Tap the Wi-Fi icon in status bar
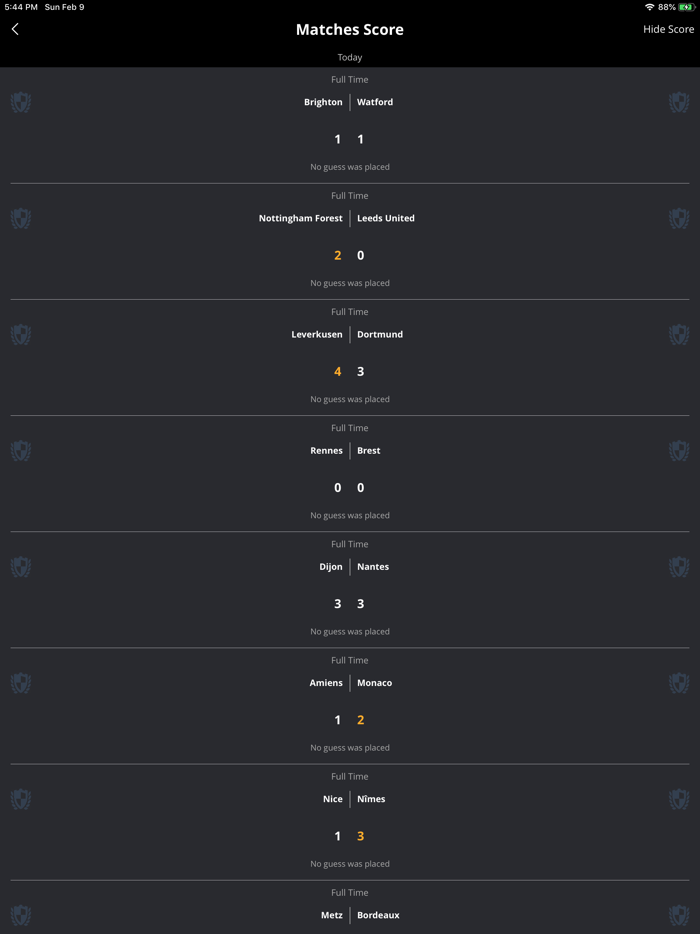Image resolution: width=700 pixels, height=934 pixels. pyautogui.click(x=650, y=7)
